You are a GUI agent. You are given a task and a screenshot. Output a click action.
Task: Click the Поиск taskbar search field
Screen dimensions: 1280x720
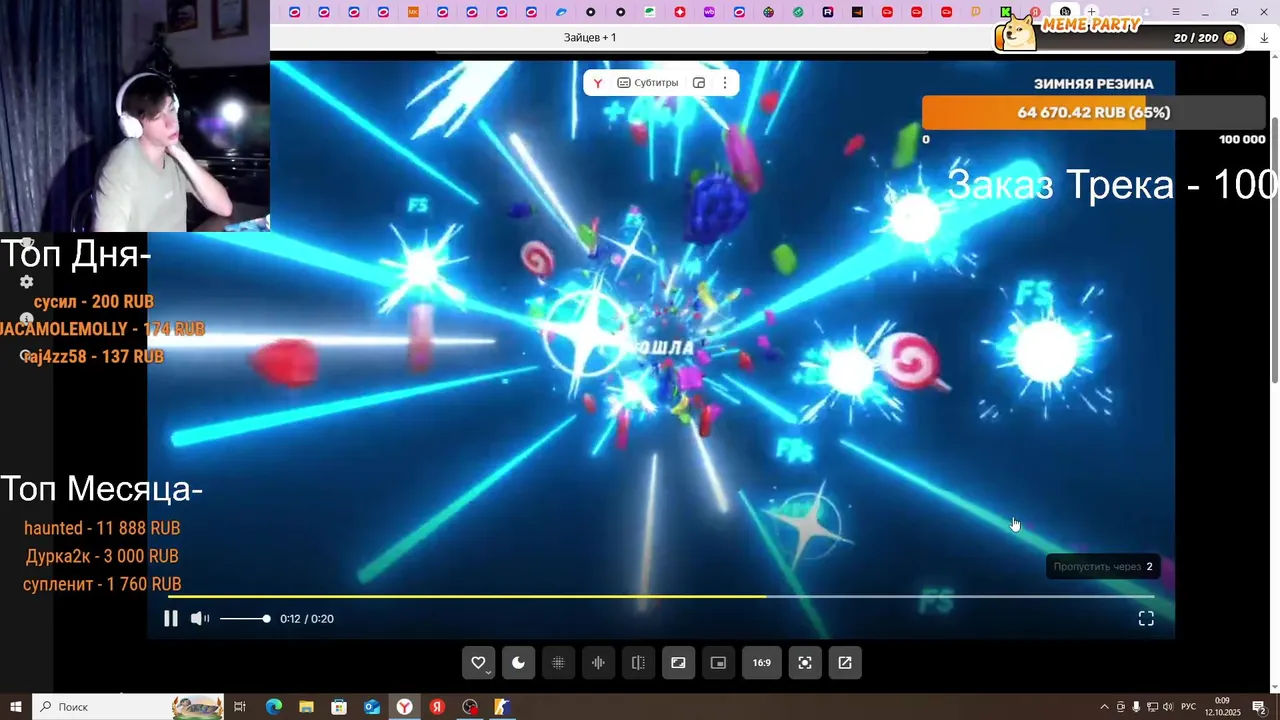tap(128, 707)
